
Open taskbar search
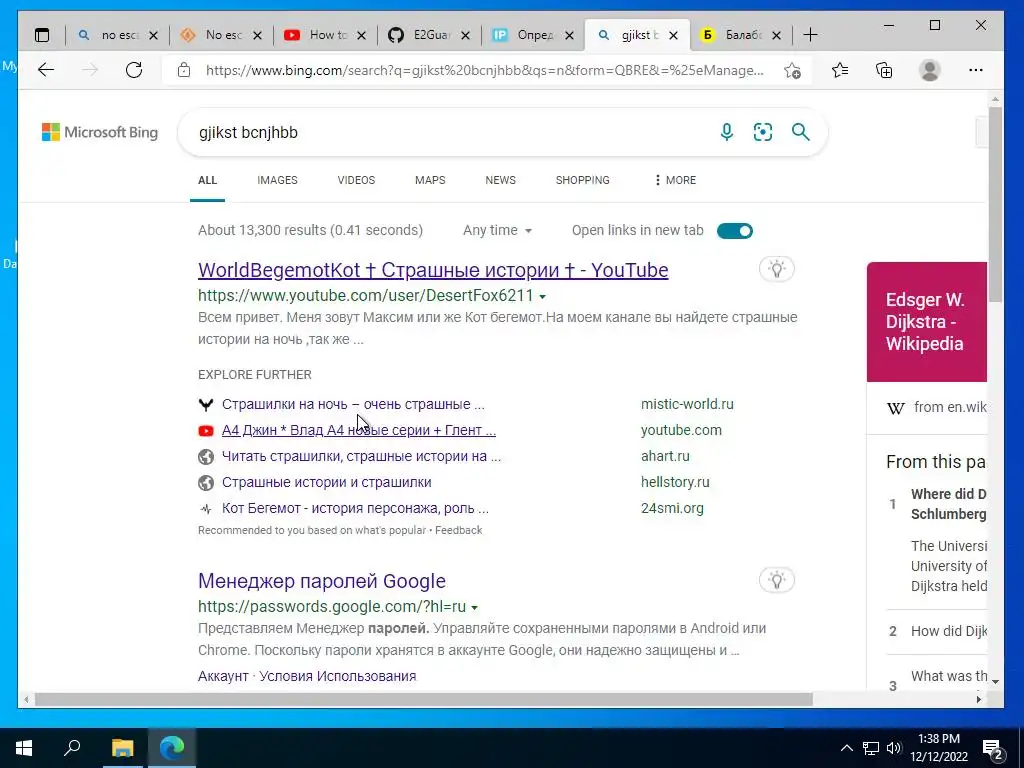coord(72,748)
